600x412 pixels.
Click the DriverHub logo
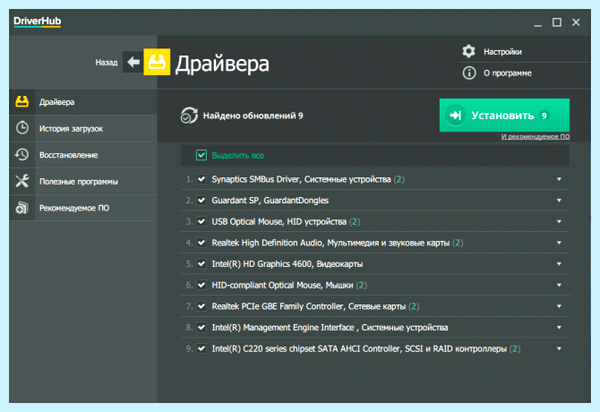(37, 21)
